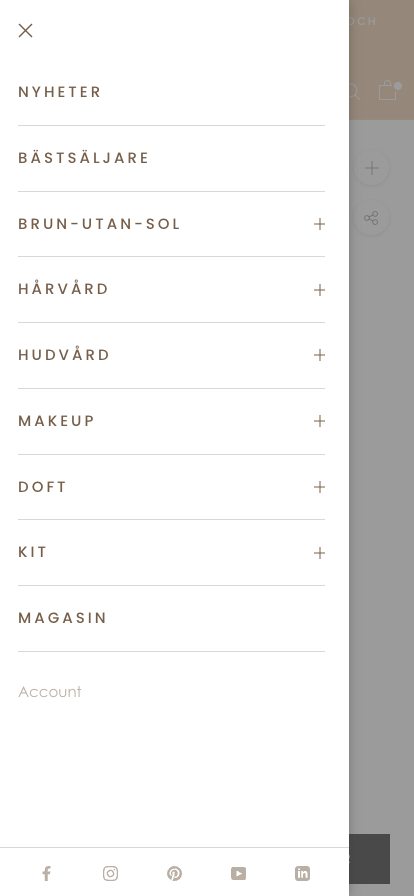Open the LinkedIn social link

tap(302, 873)
